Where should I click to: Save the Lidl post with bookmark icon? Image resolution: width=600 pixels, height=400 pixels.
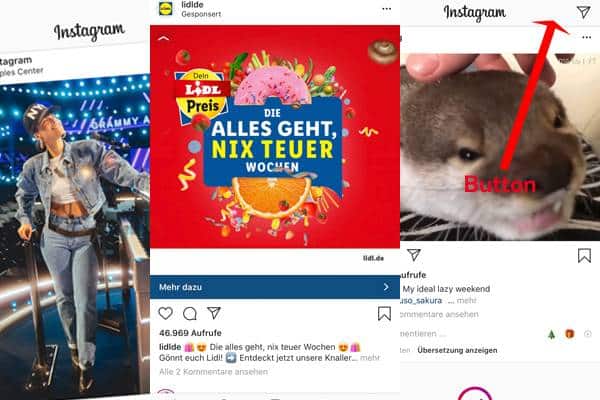[x=384, y=313]
